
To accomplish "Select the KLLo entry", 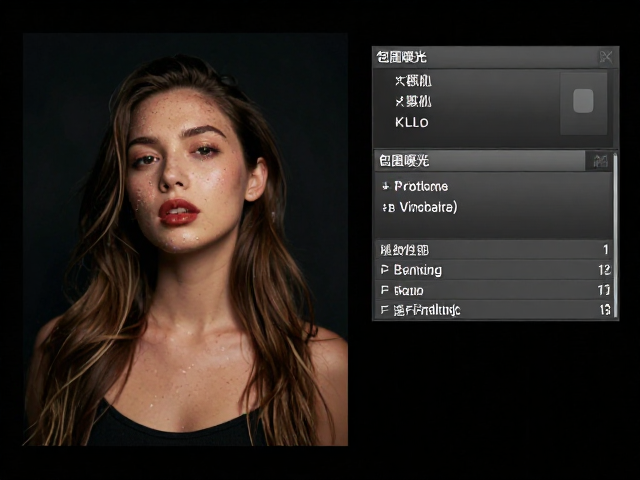I will [411, 122].
